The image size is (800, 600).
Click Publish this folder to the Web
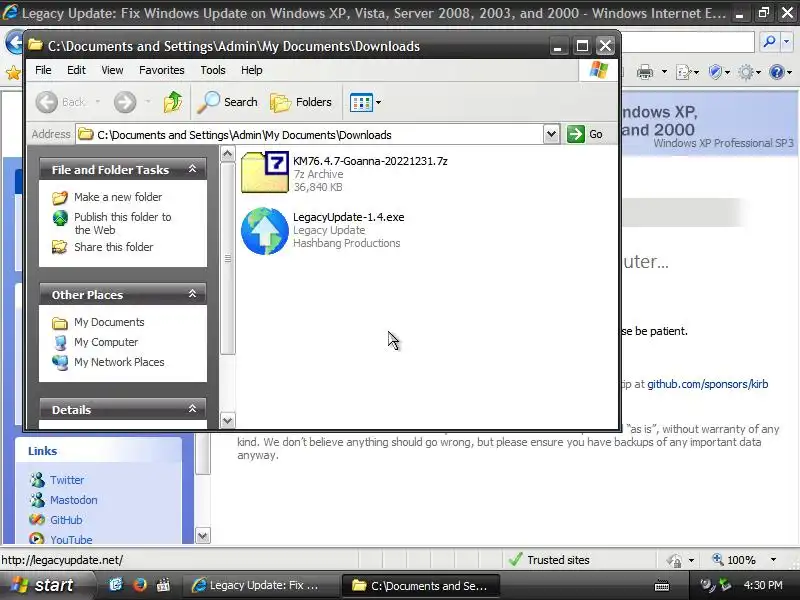122,223
